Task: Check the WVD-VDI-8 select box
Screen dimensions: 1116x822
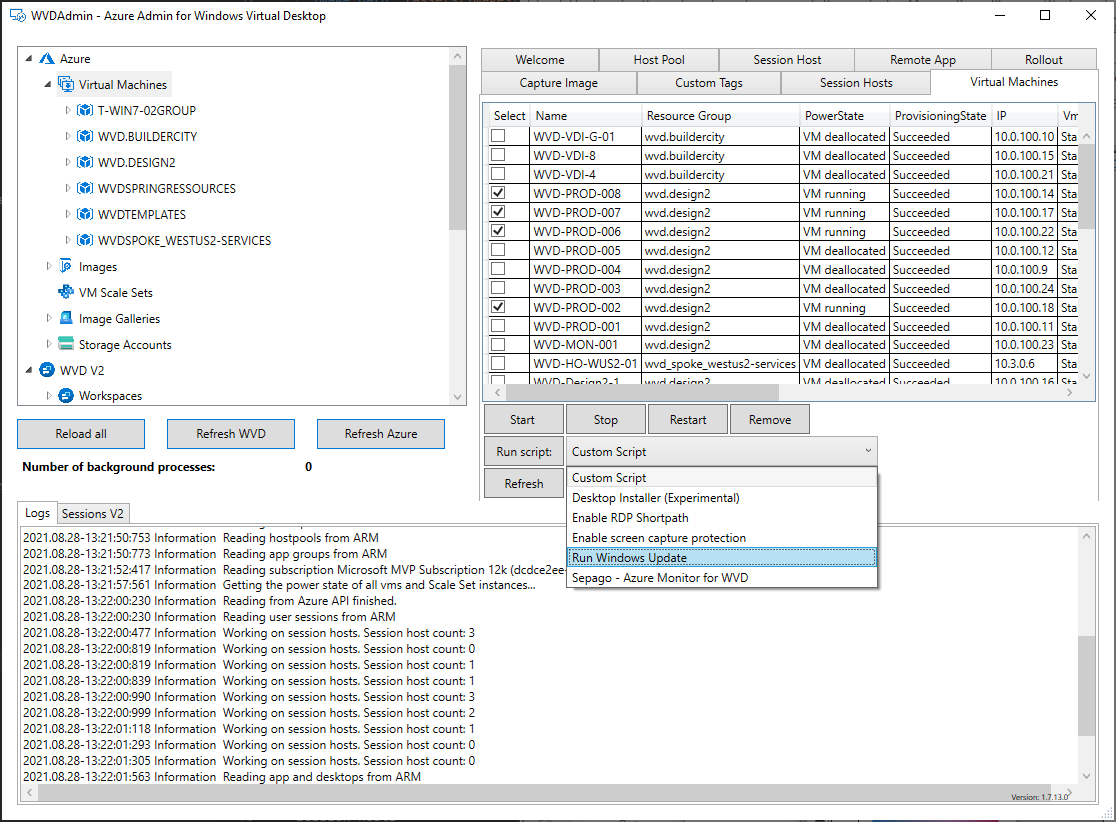Action: coord(498,154)
